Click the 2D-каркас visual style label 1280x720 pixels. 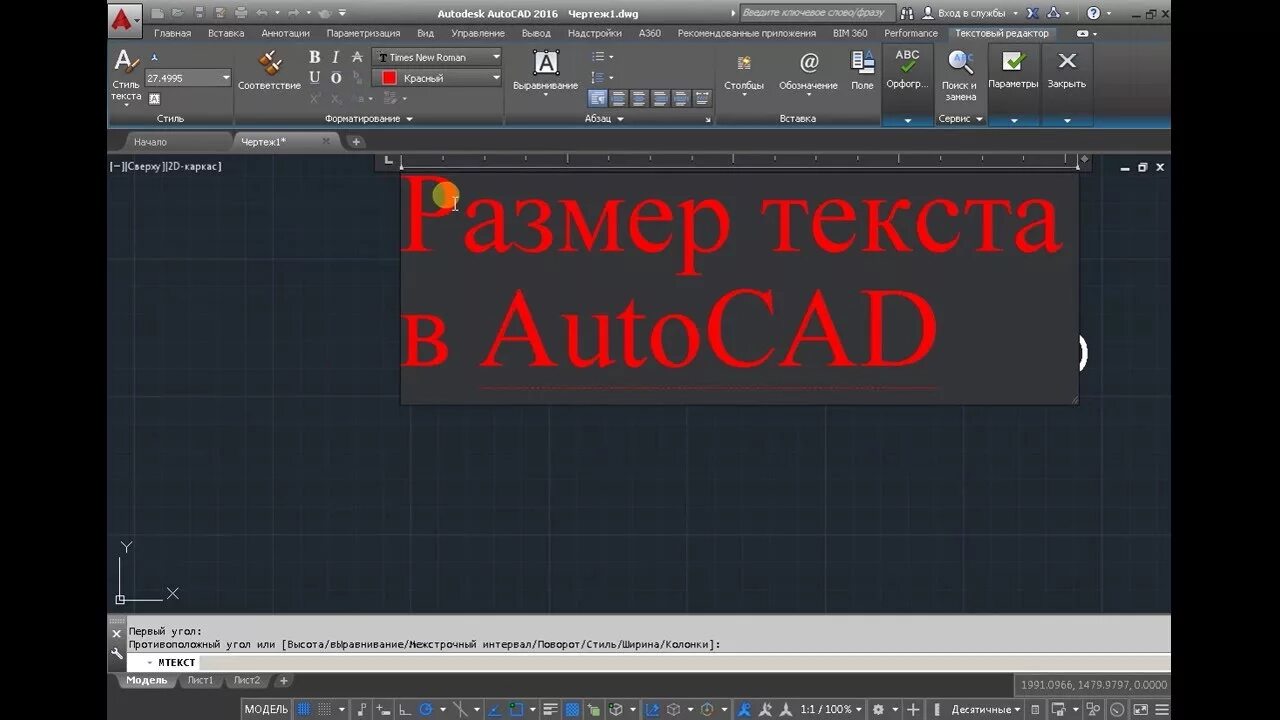coord(192,166)
